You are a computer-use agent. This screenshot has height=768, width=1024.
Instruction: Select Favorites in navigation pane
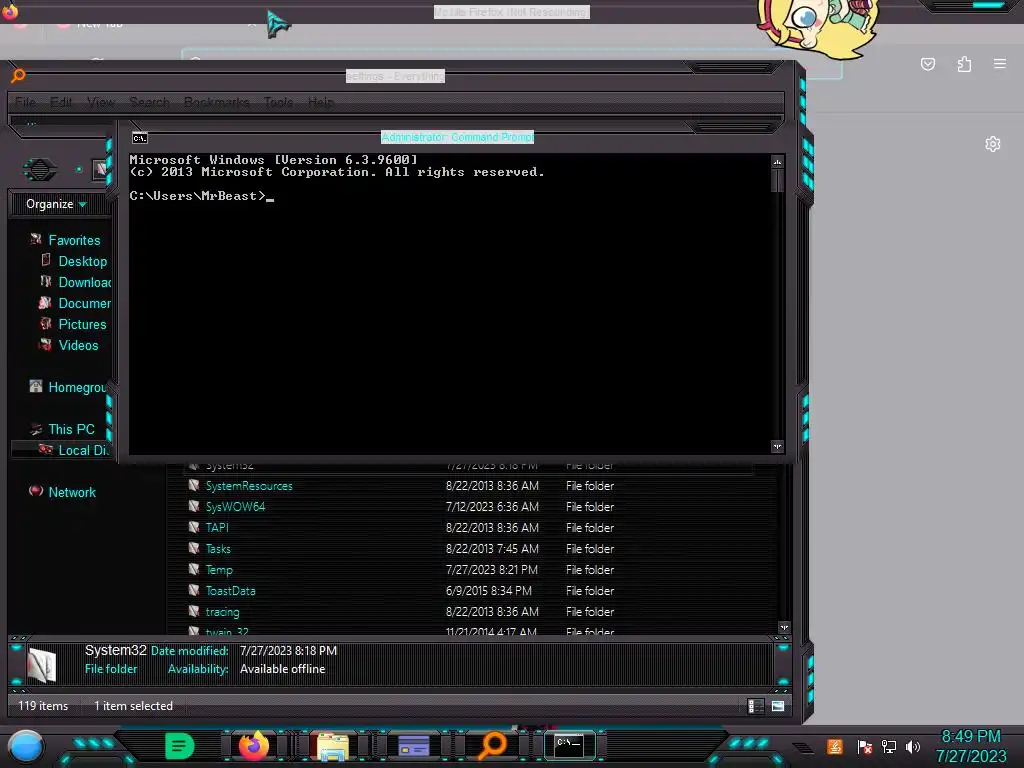(74, 240)
